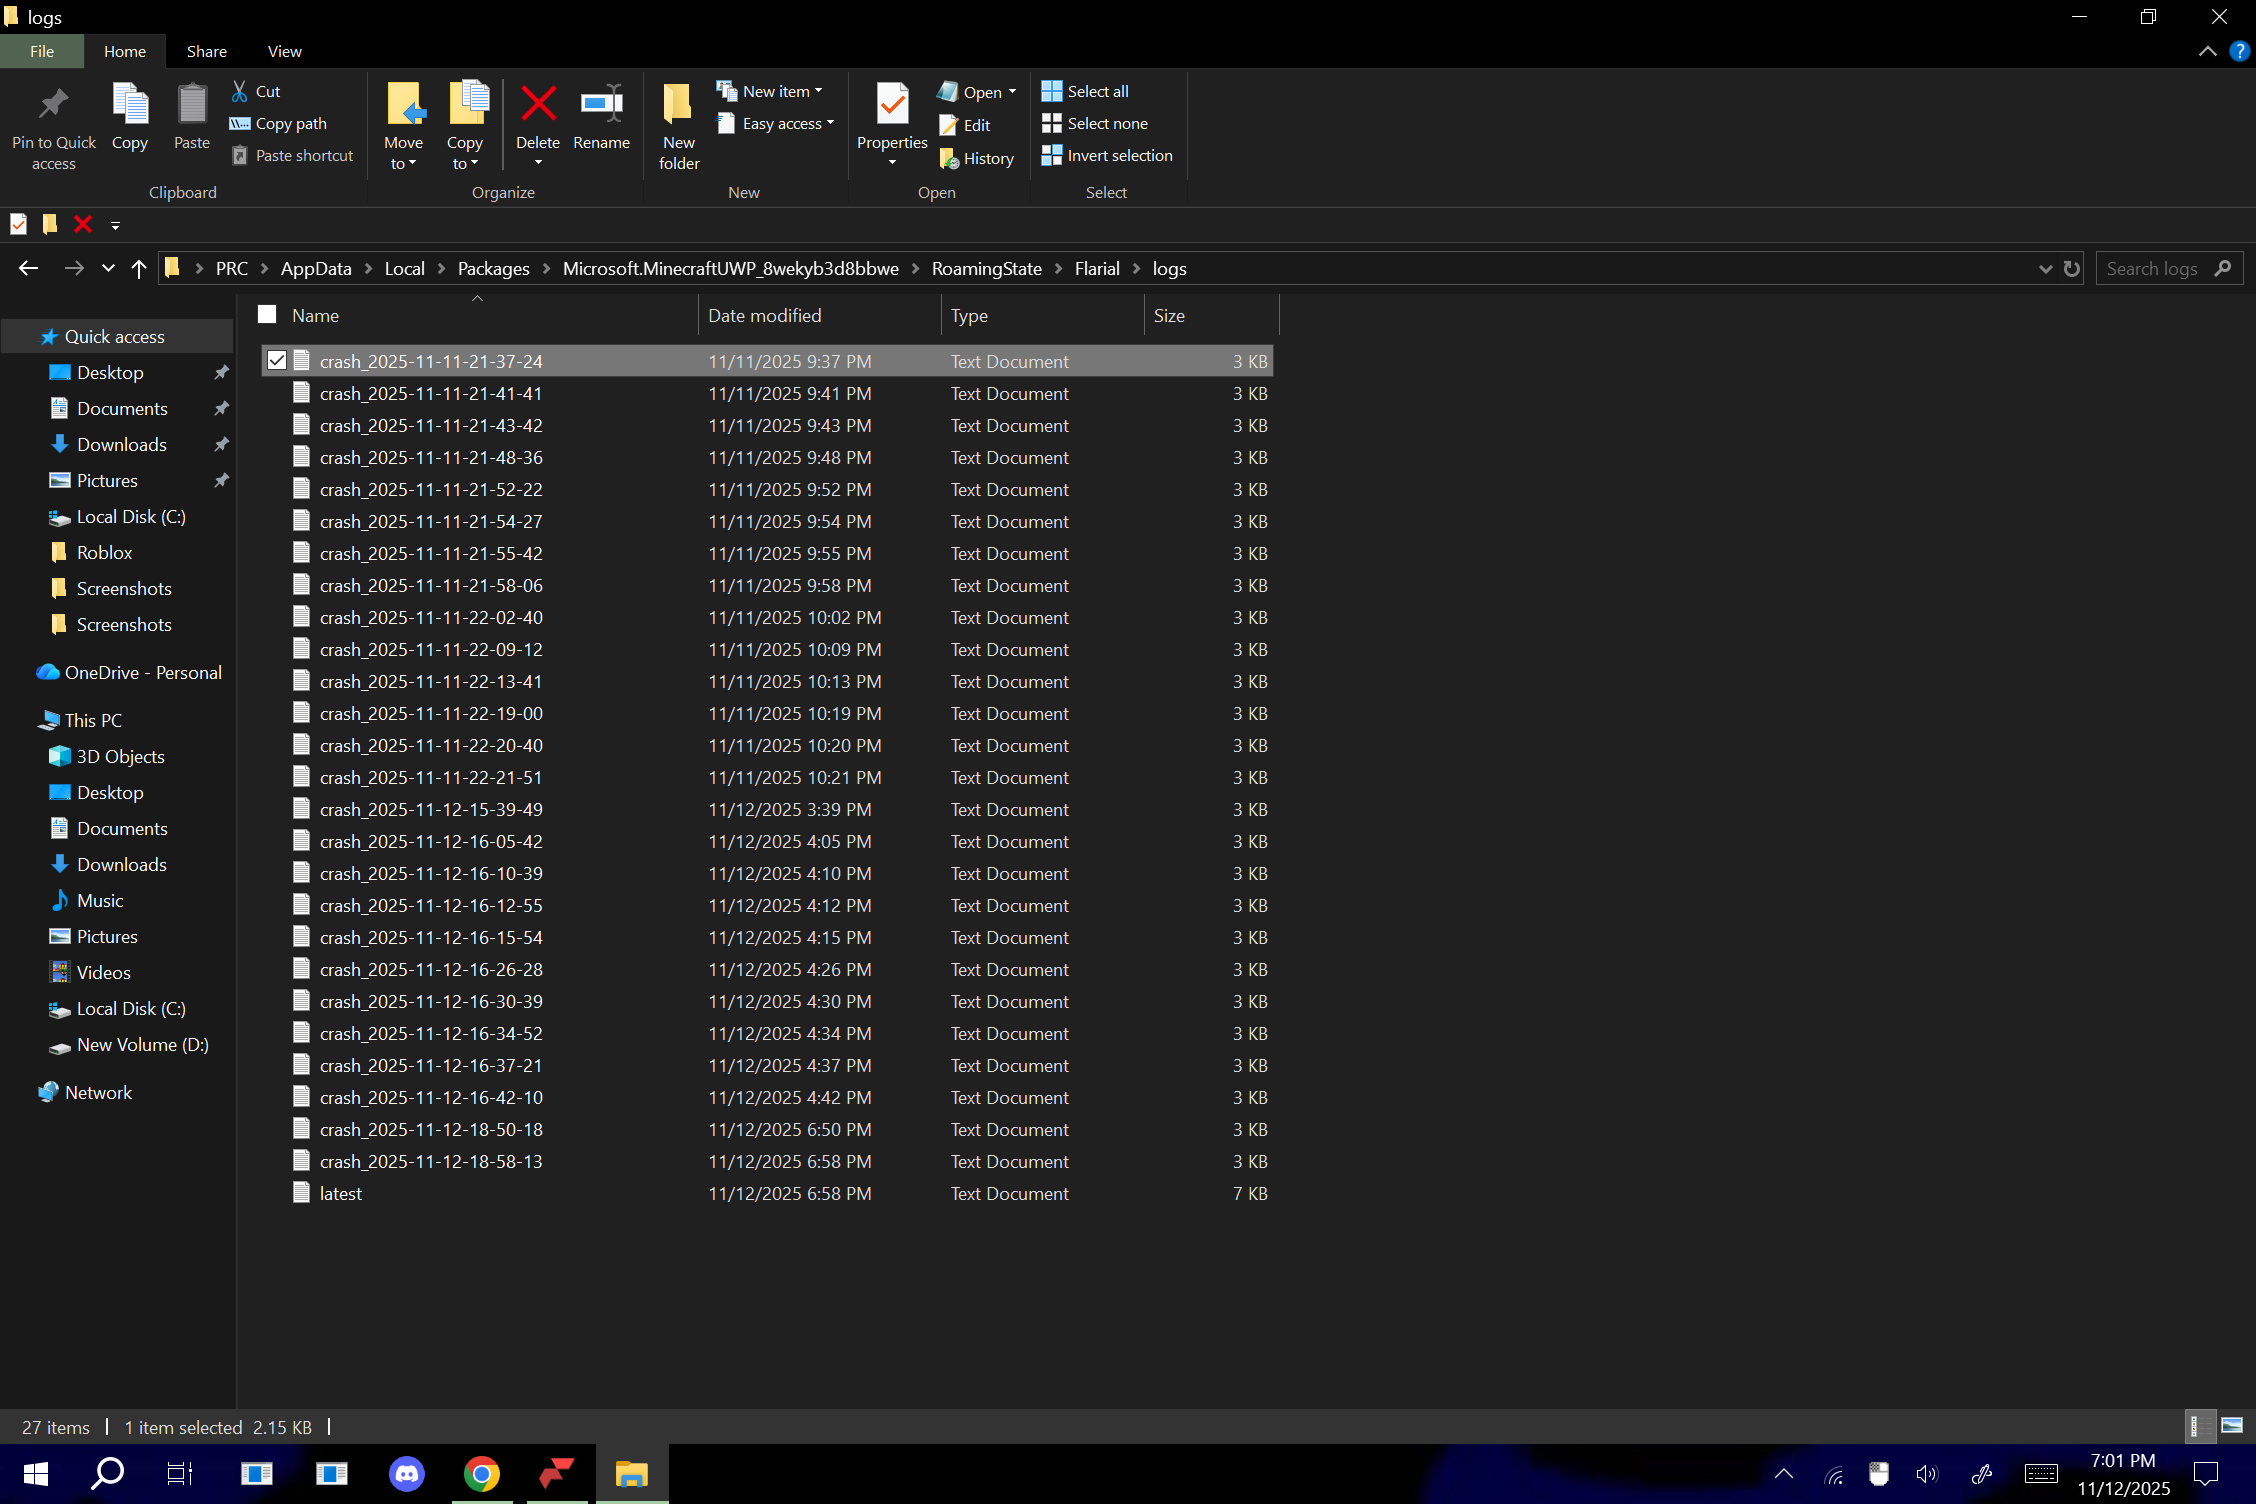Uncheck the crash_2025-11-11-21-37-24 file checkbox
Image resolution: width=2256 pixels, height=1504 pixels.
point(277,361)
